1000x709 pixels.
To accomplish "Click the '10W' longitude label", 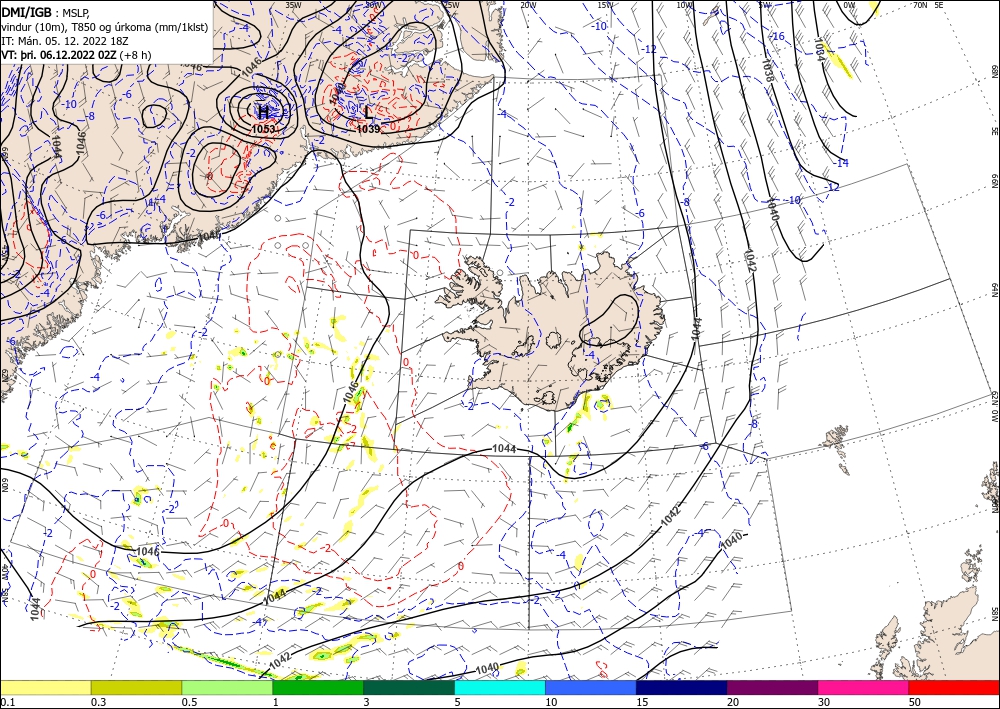I will click(x=684, y=5).
